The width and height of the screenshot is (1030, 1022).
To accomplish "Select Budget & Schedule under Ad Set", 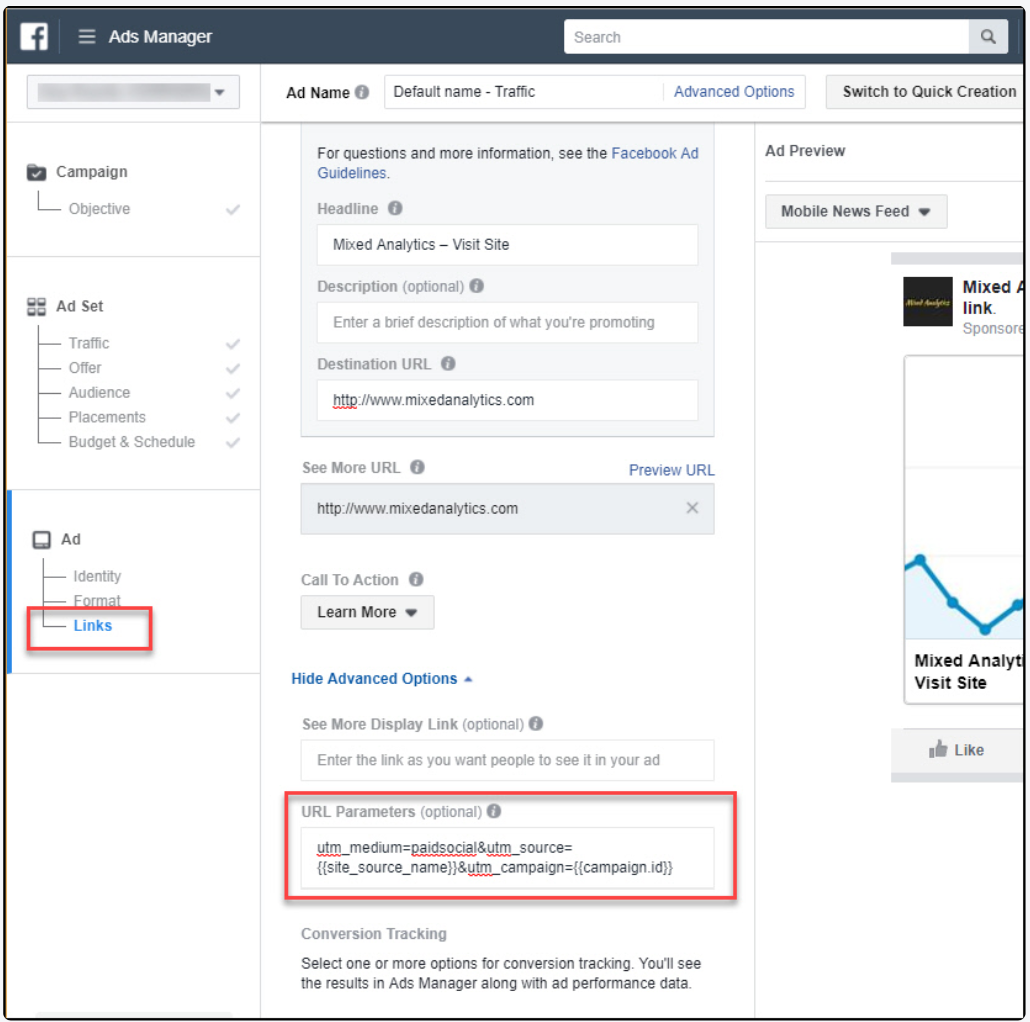I will click(131, 442).
